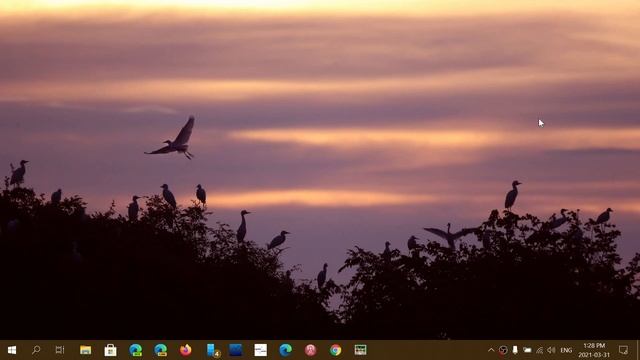Open Edge with the yellow badge
The height and width of the screenshot is (360, 640).
click(160, 350)
